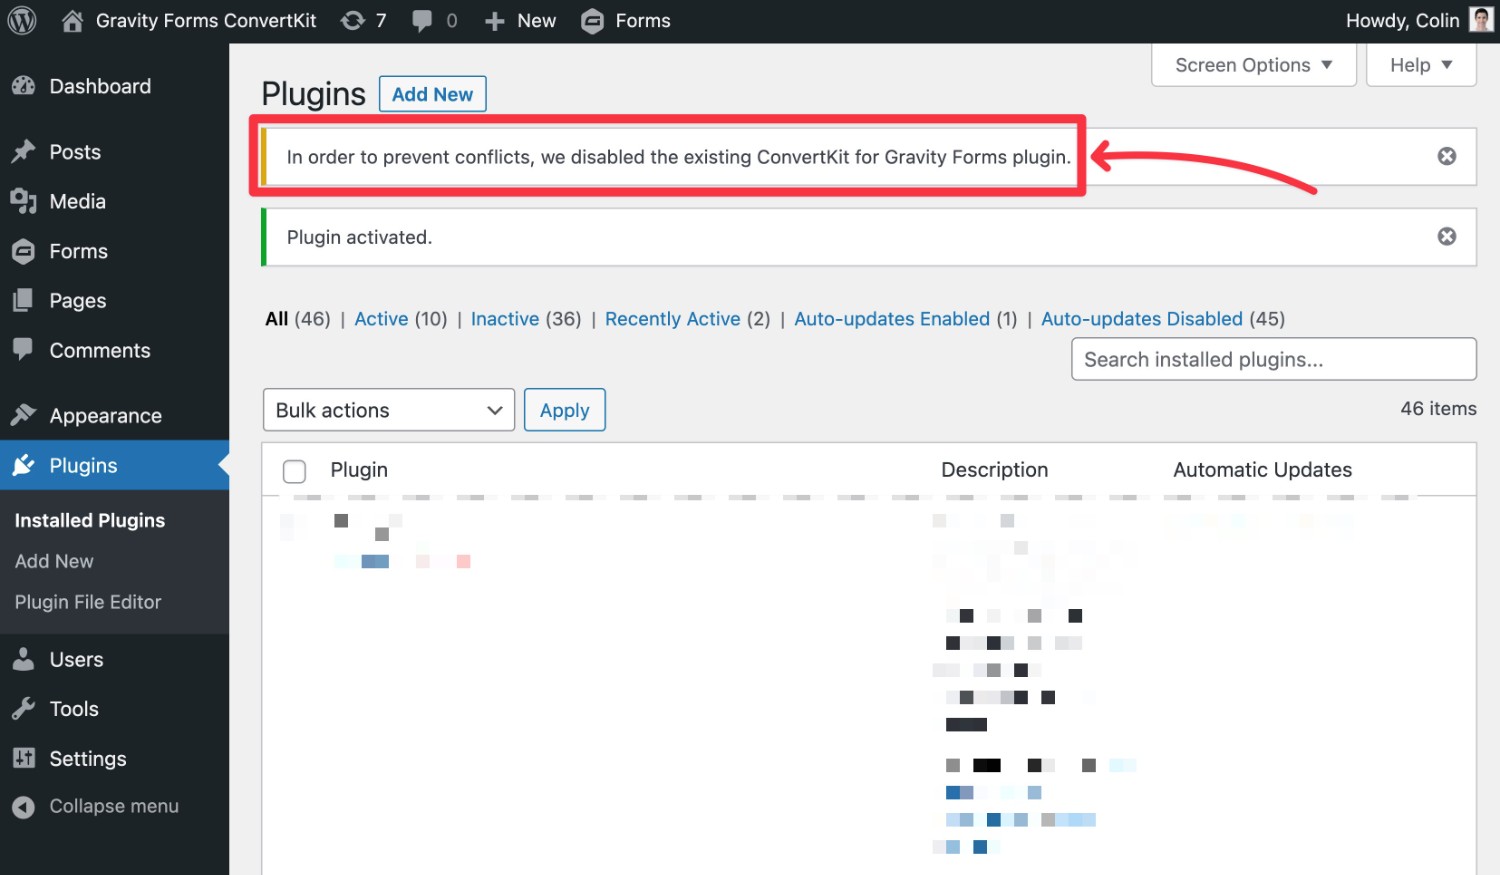Click the Tools wrench icon
Screen dimensions: 1500x875
24,709
